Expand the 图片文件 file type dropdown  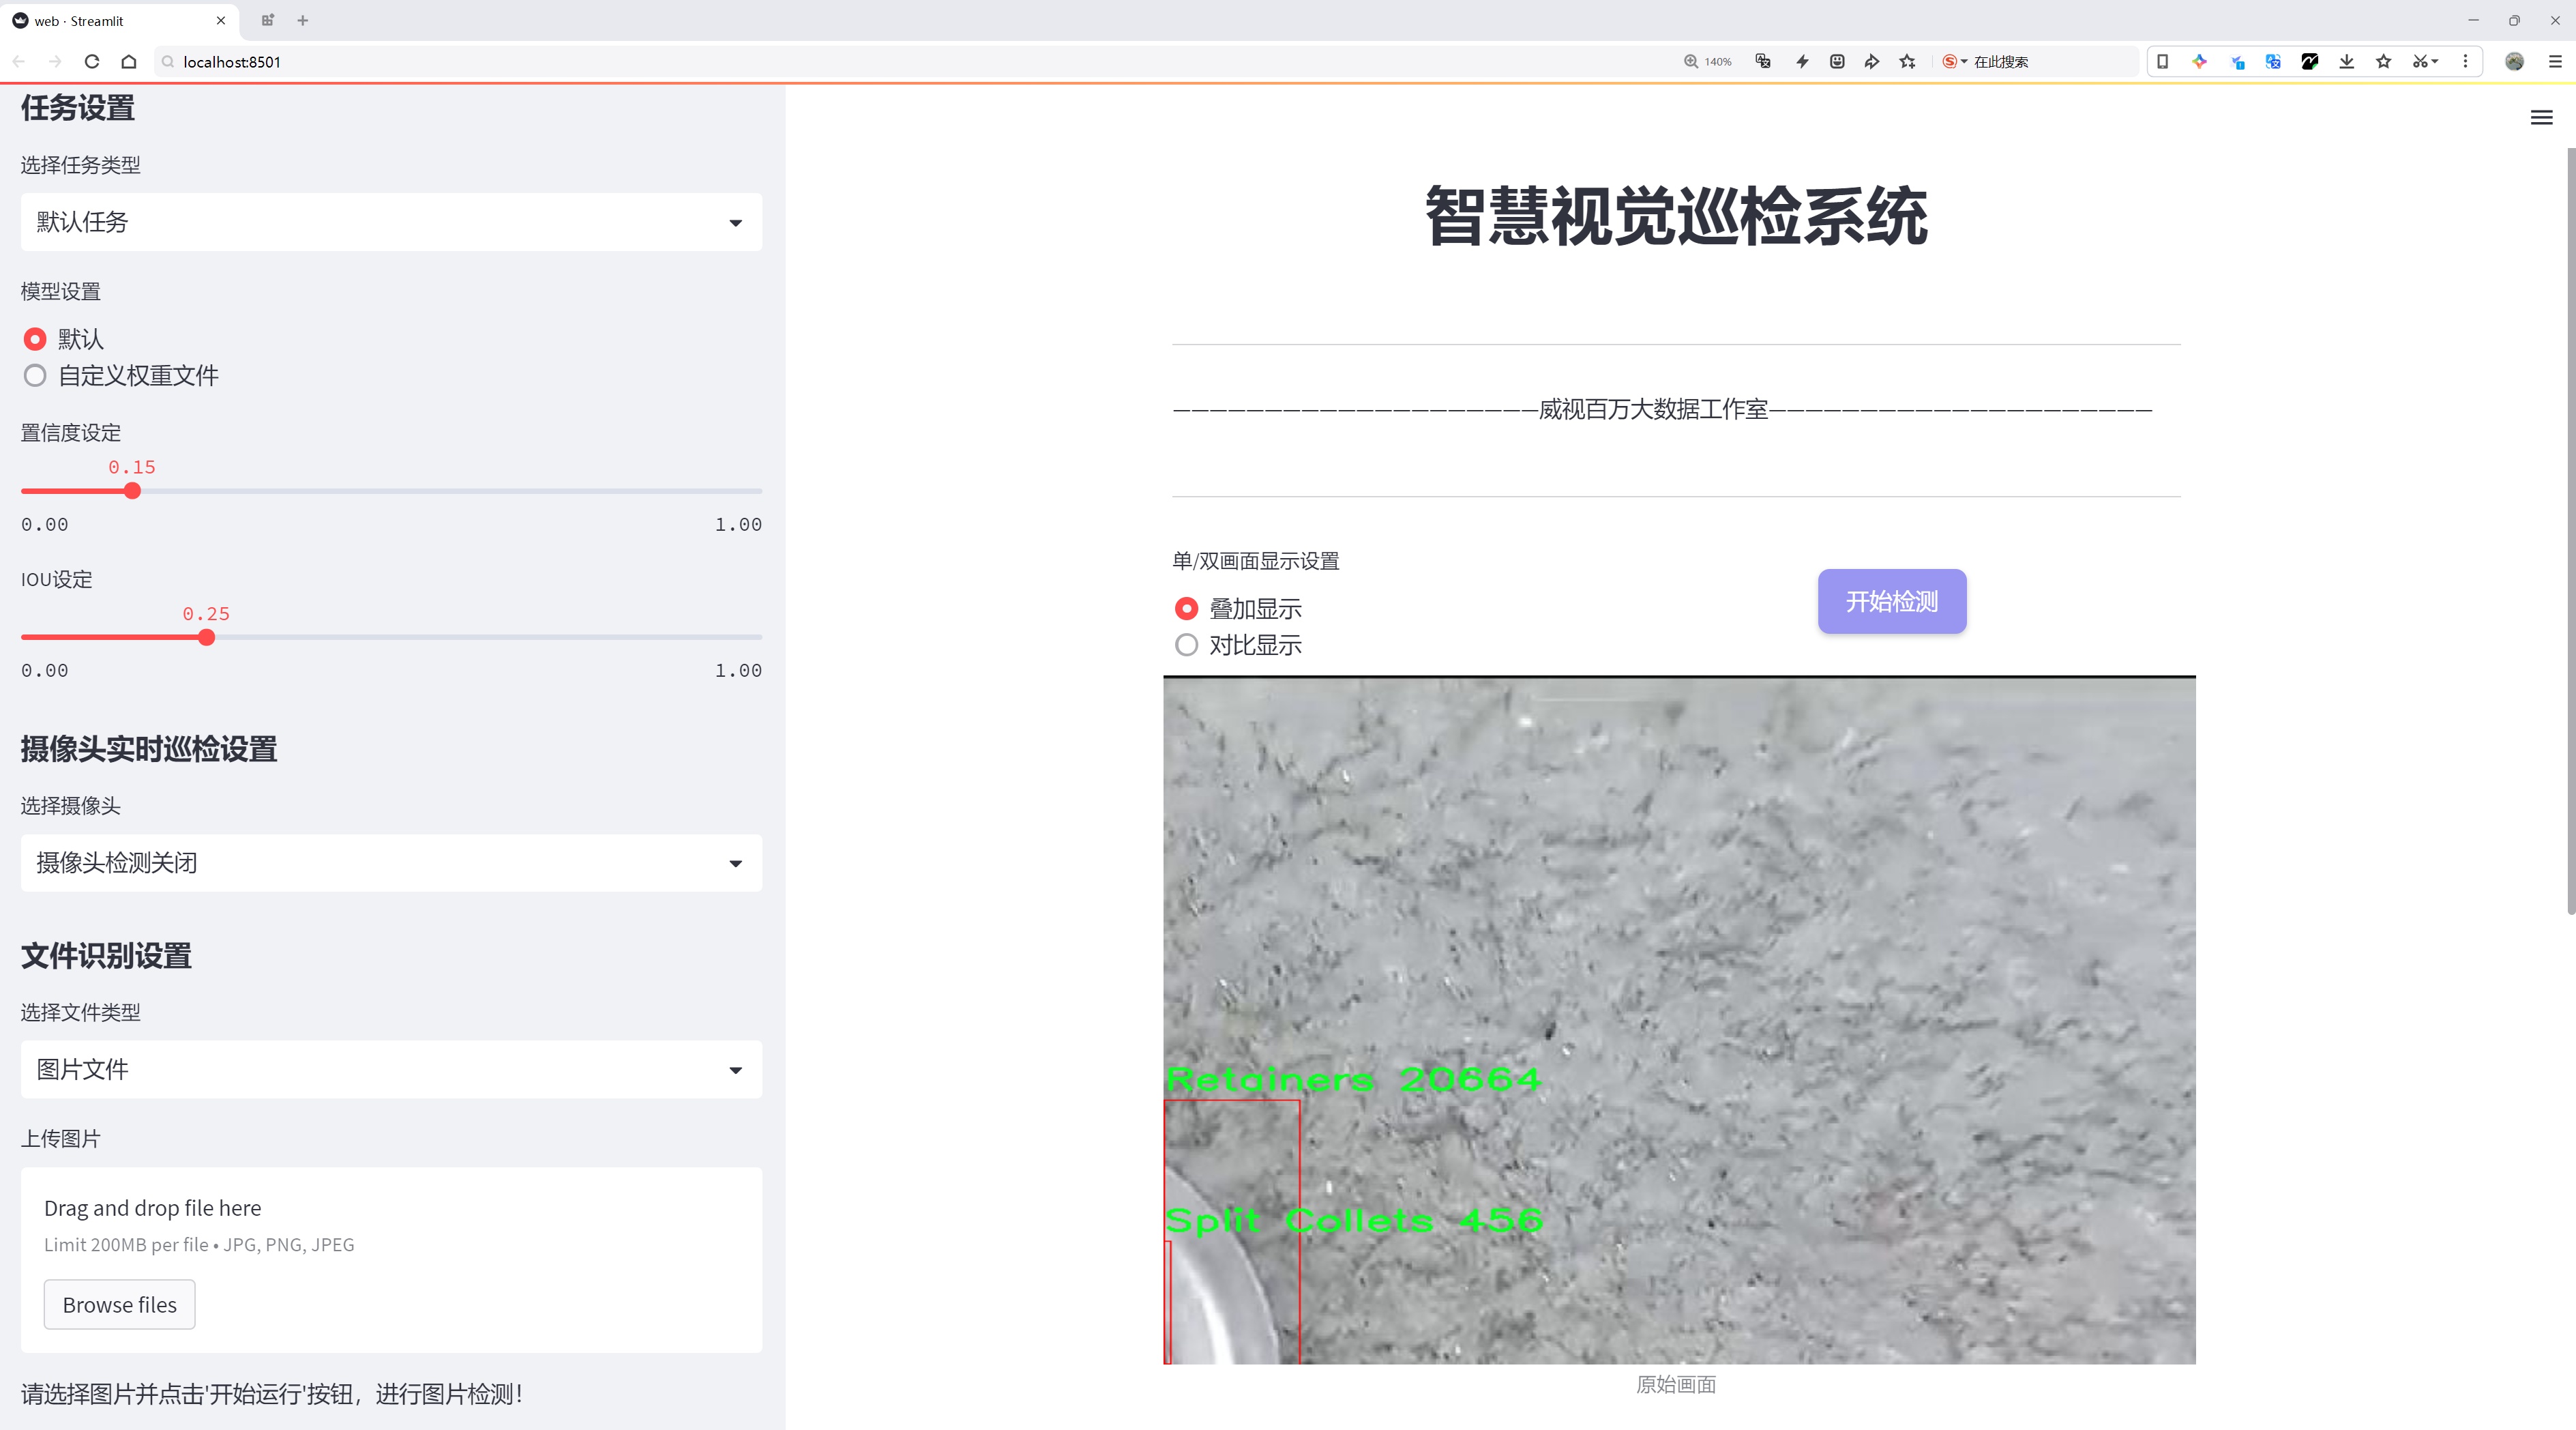click(391, 1070)
